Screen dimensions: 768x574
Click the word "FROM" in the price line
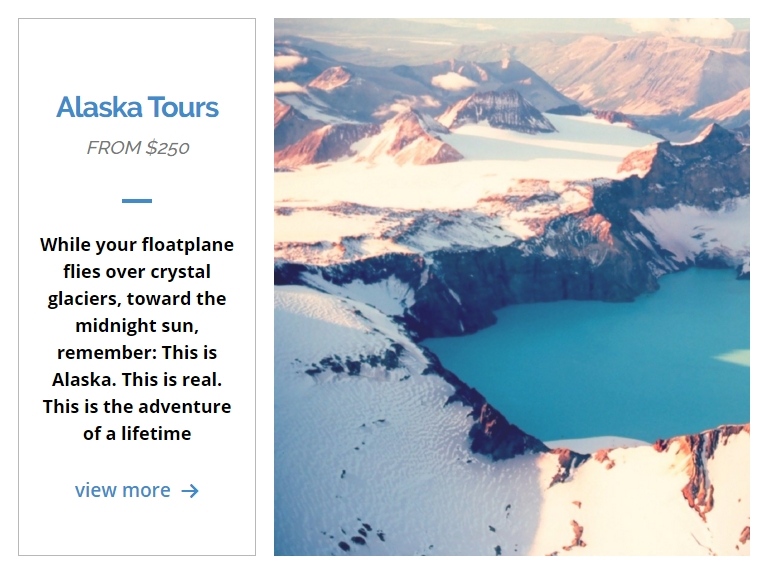[113, 148]
